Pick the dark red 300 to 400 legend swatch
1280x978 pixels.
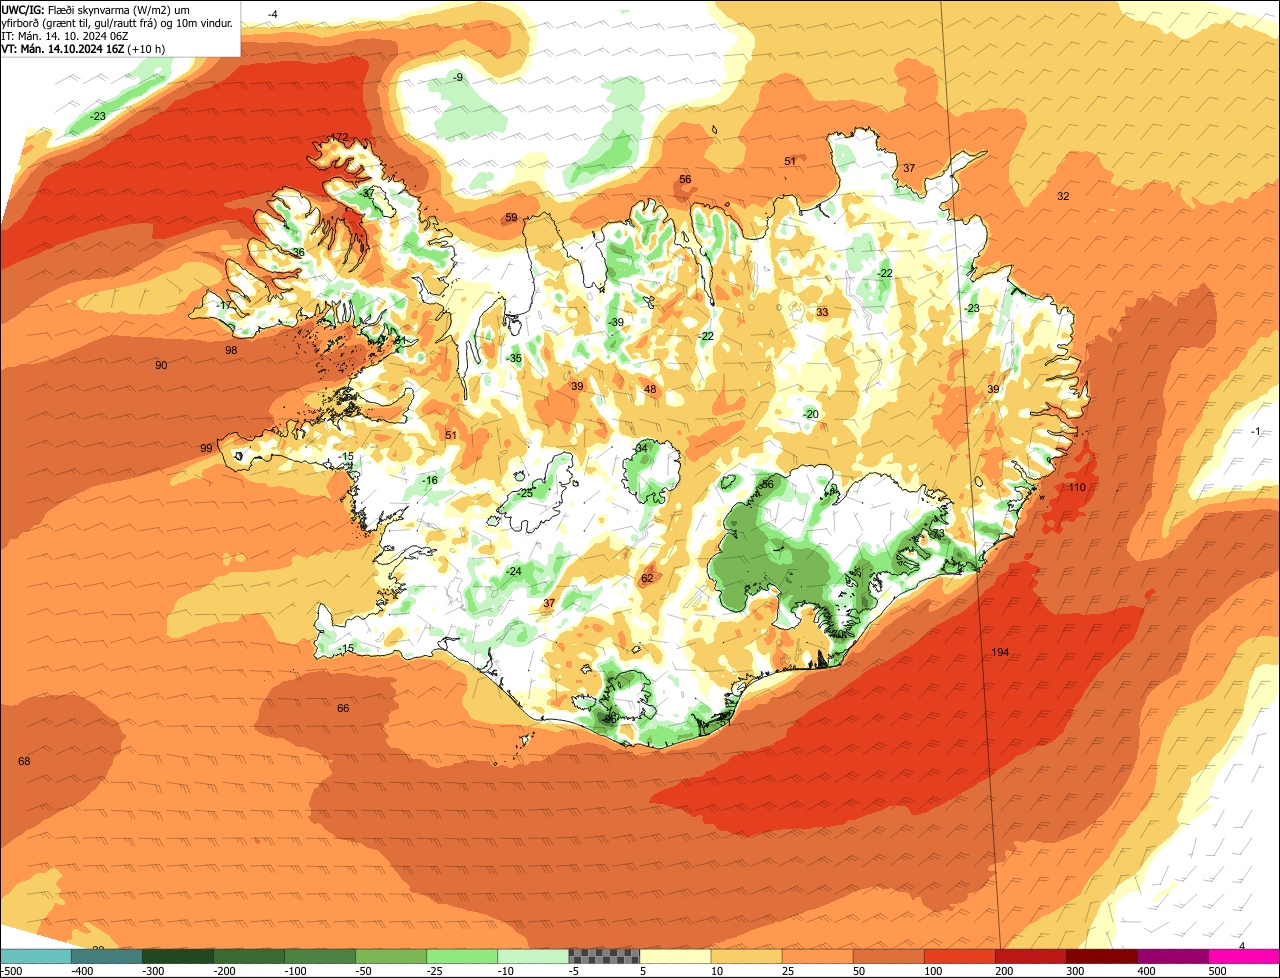[1102, 956]
